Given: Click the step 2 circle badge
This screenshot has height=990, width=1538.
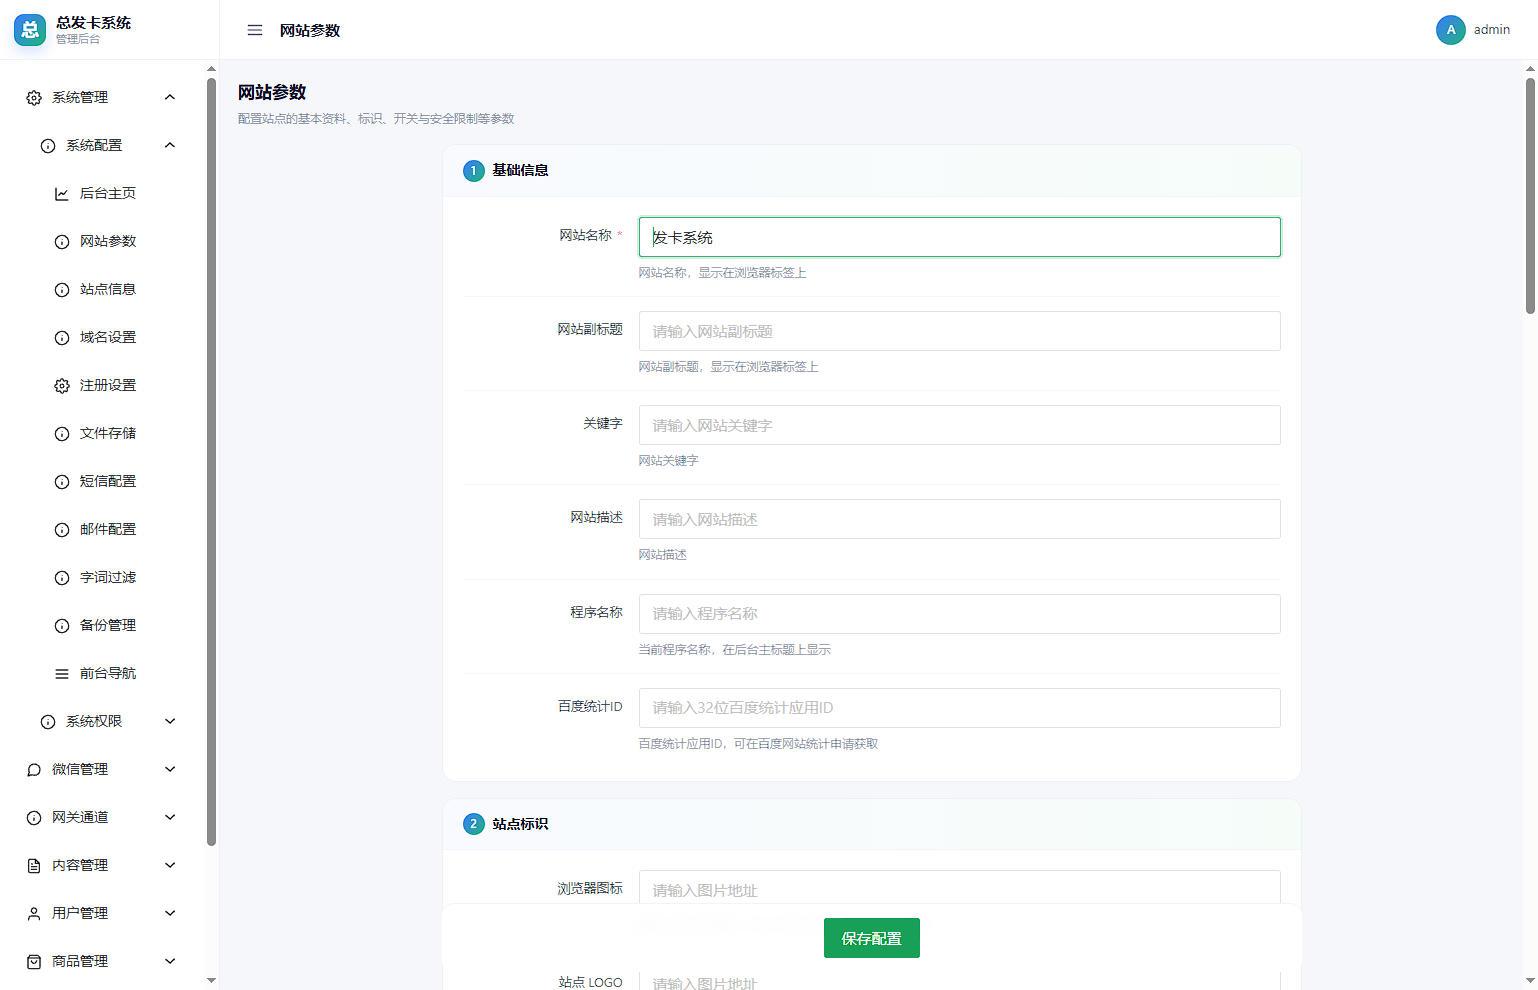Looking at the screenshot, I should [474, 824].
